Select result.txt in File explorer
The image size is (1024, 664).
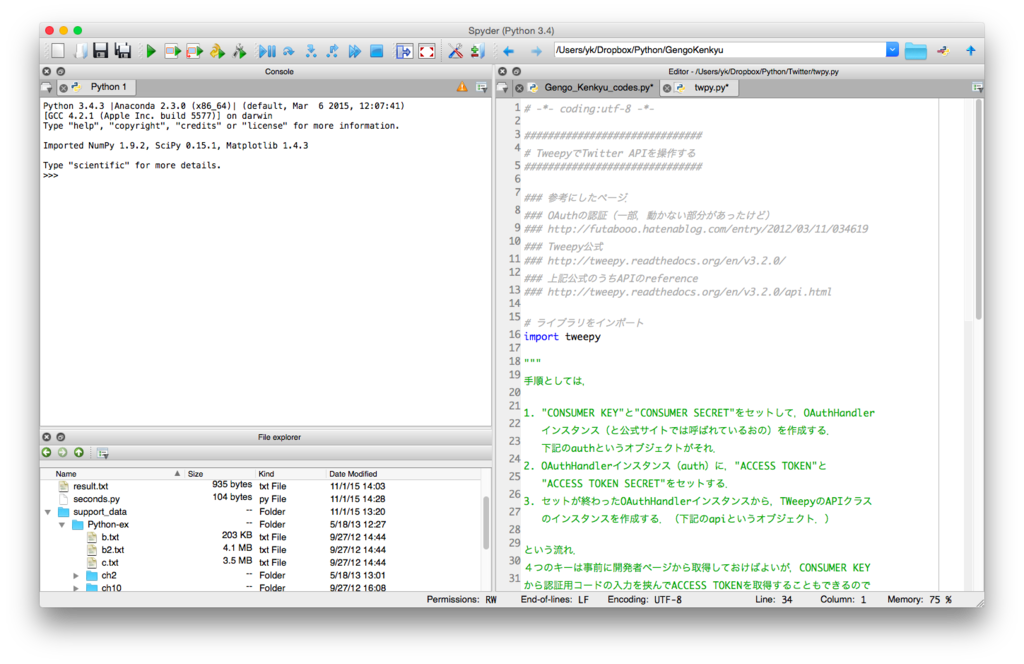[x=90, y=486]
